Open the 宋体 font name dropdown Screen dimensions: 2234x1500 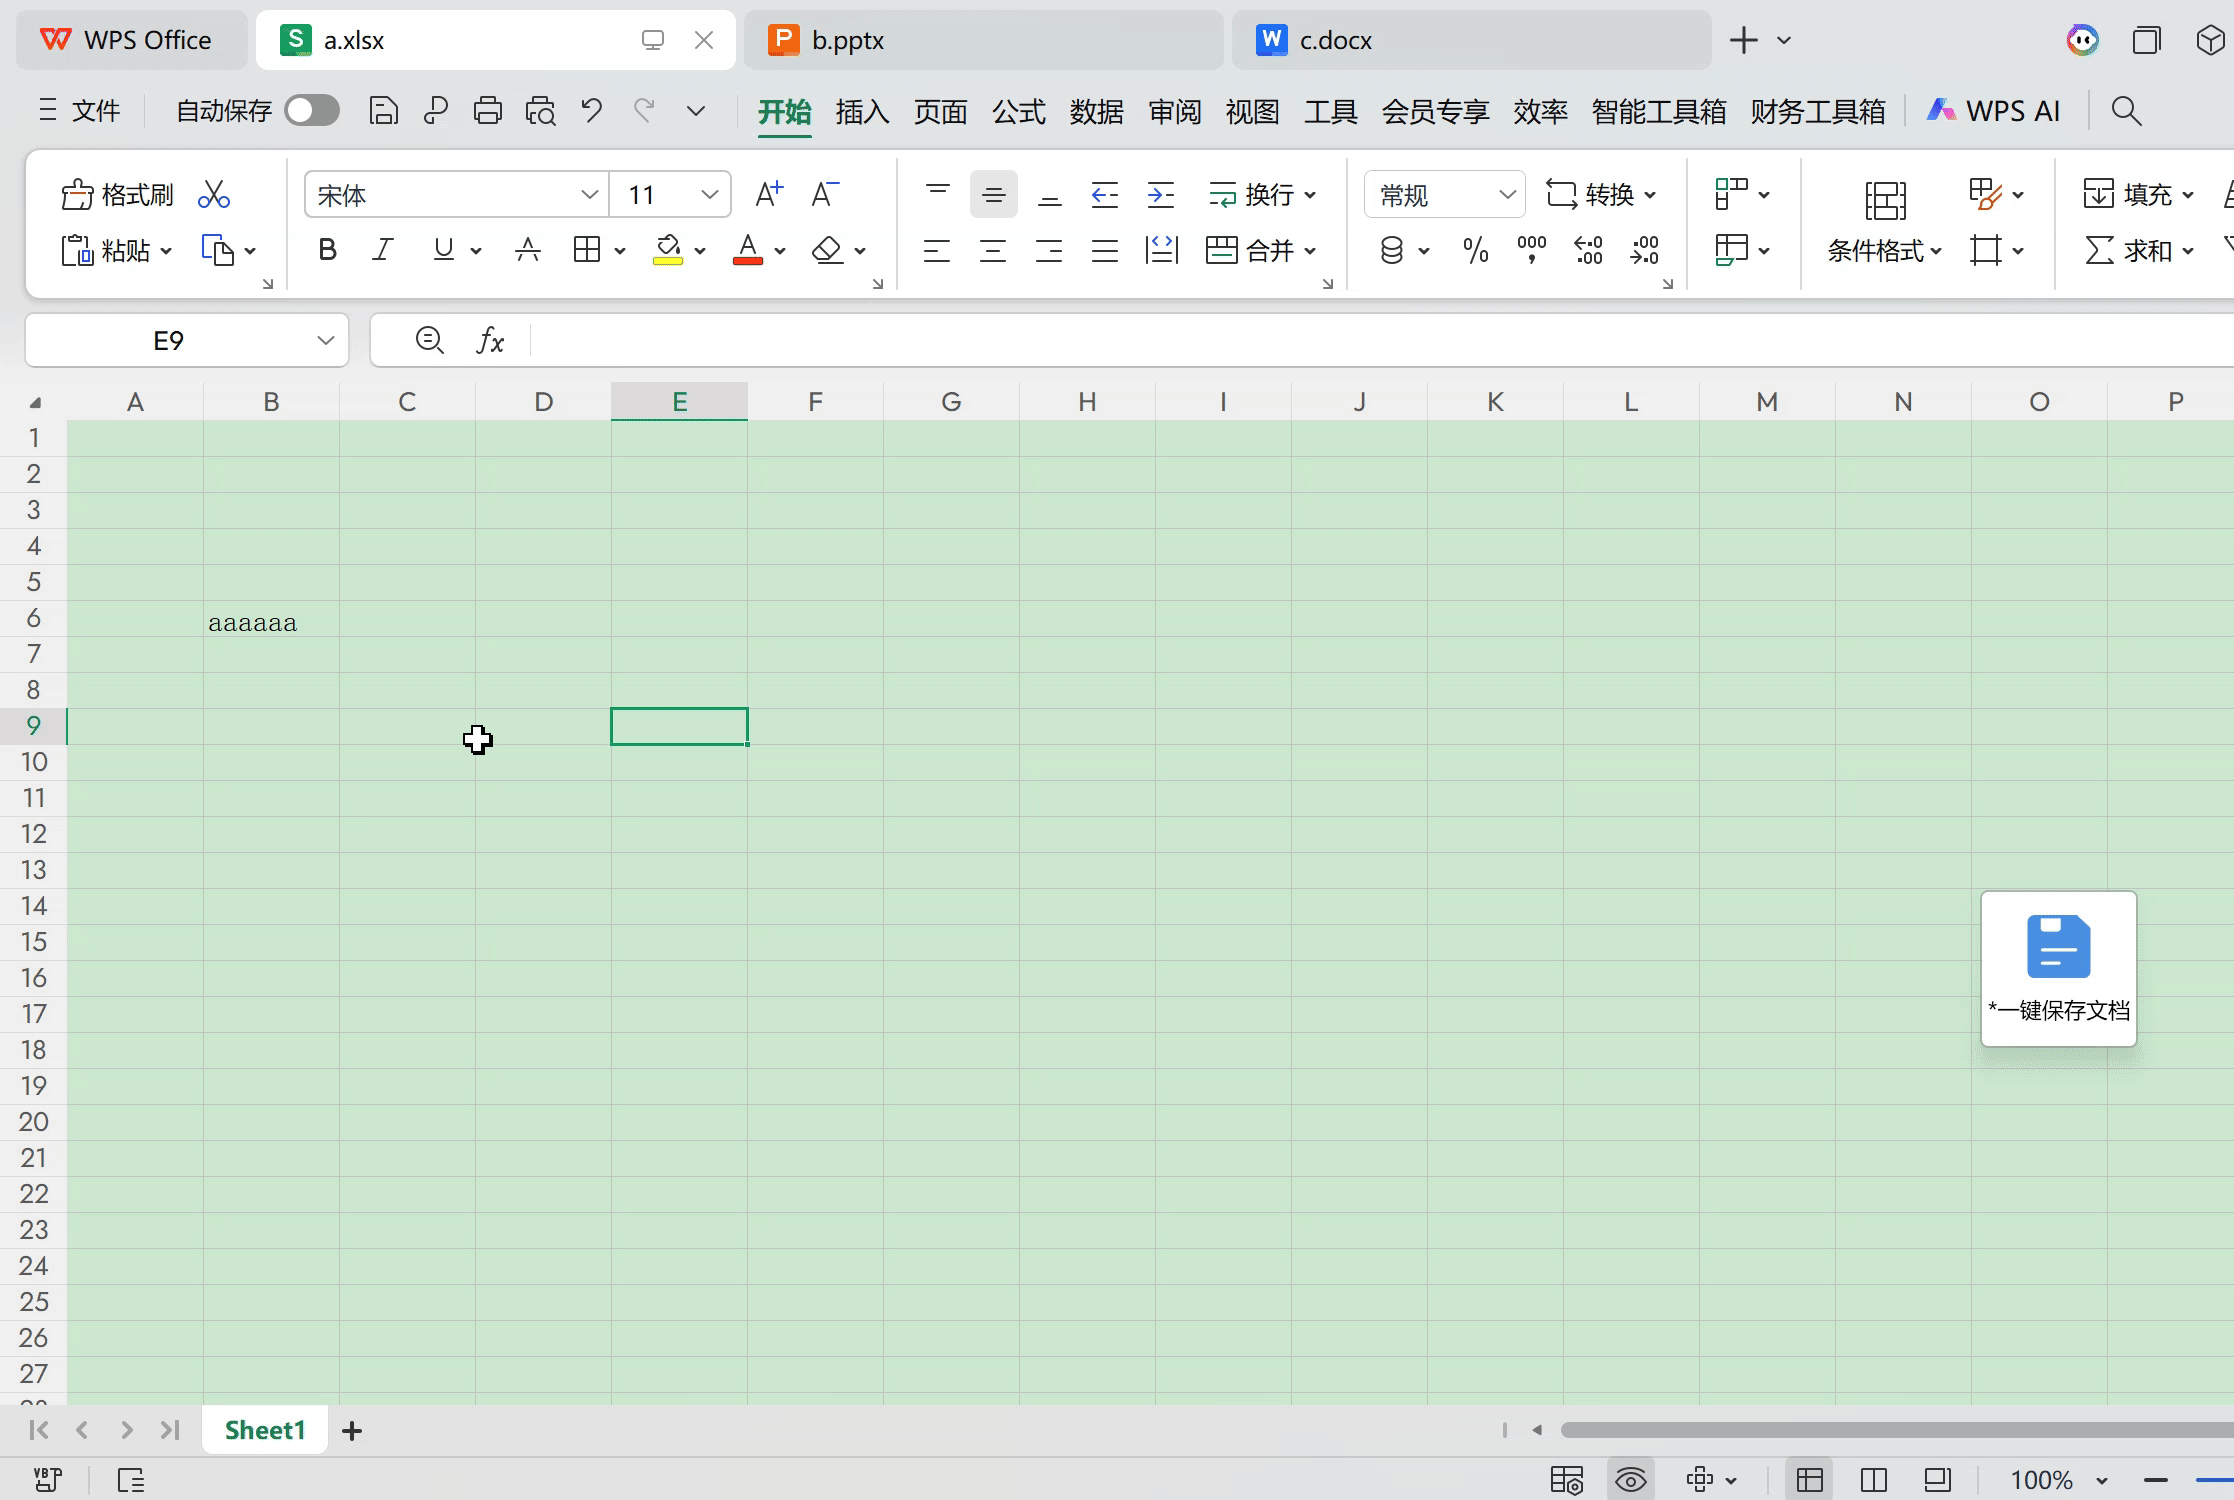[x=589, y=195]
